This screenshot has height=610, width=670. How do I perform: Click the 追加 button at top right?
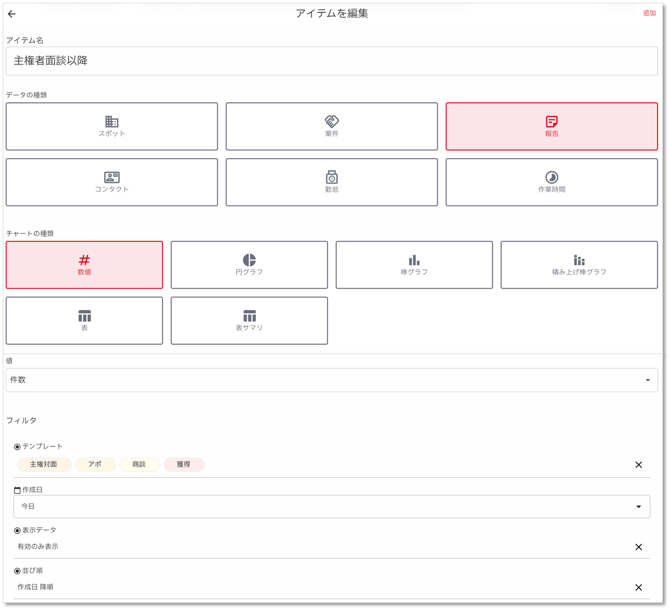pos(649,13)
